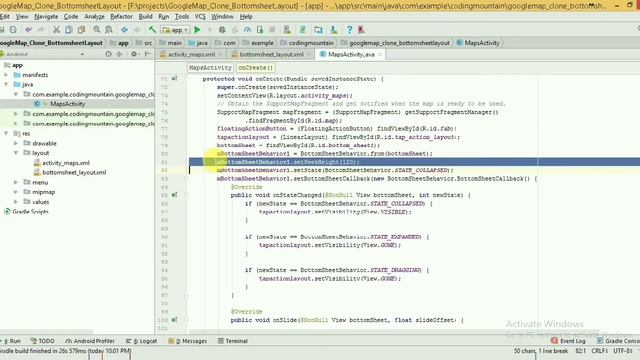The width and height of the screenshot is (640, 360).
Task: Open the Run menu
Action: pos(164,17)
